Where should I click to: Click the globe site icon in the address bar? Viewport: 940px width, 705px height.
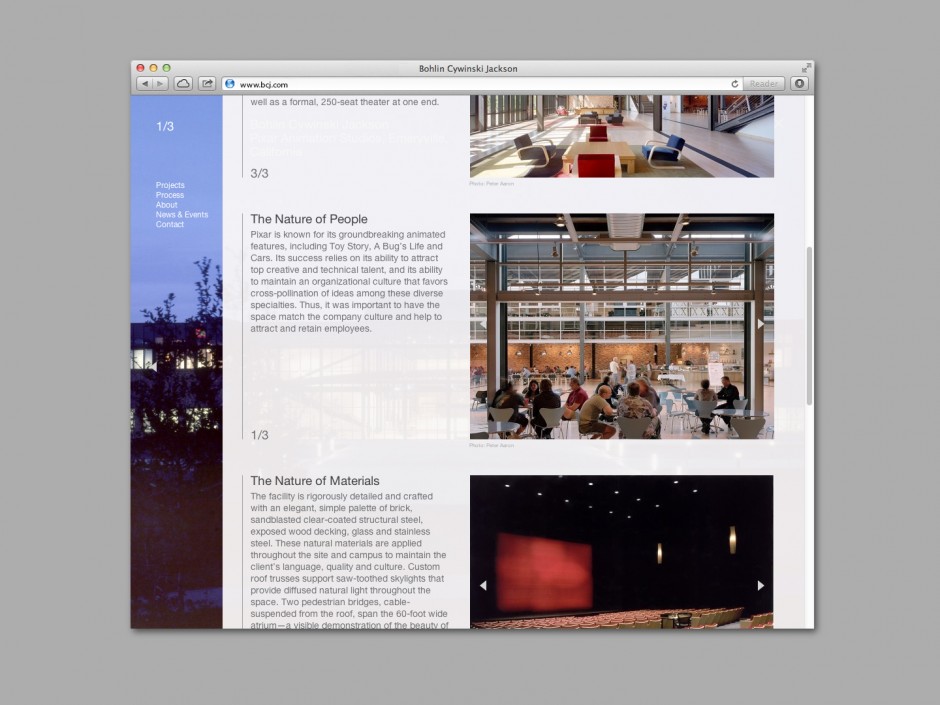[230, 84]
